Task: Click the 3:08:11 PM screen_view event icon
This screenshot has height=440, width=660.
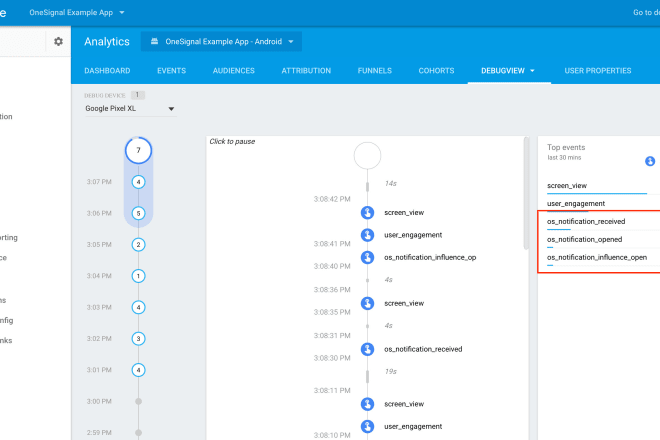Action: pos(367,404)
